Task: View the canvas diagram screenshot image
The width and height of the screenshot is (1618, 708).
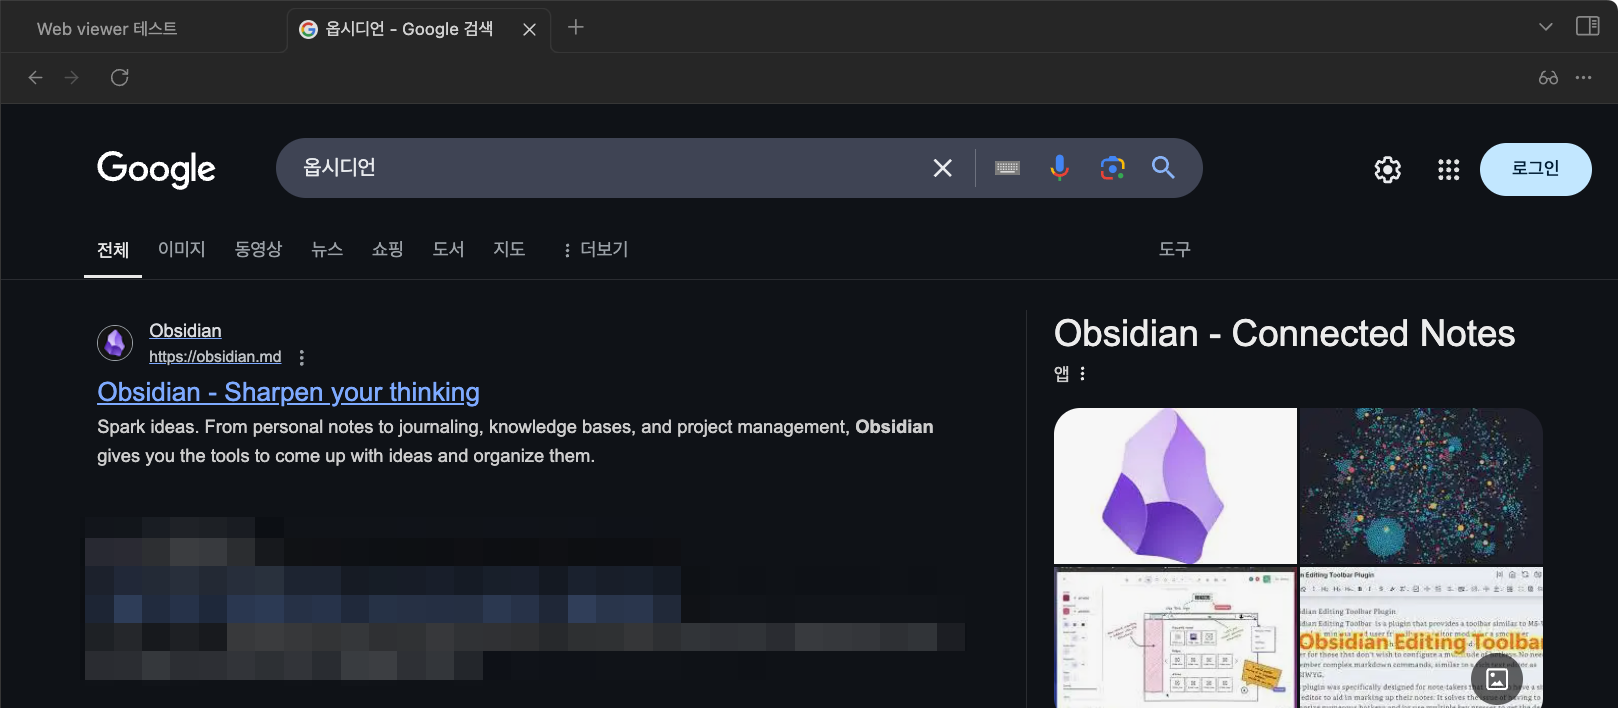Action: point(1175,637)
